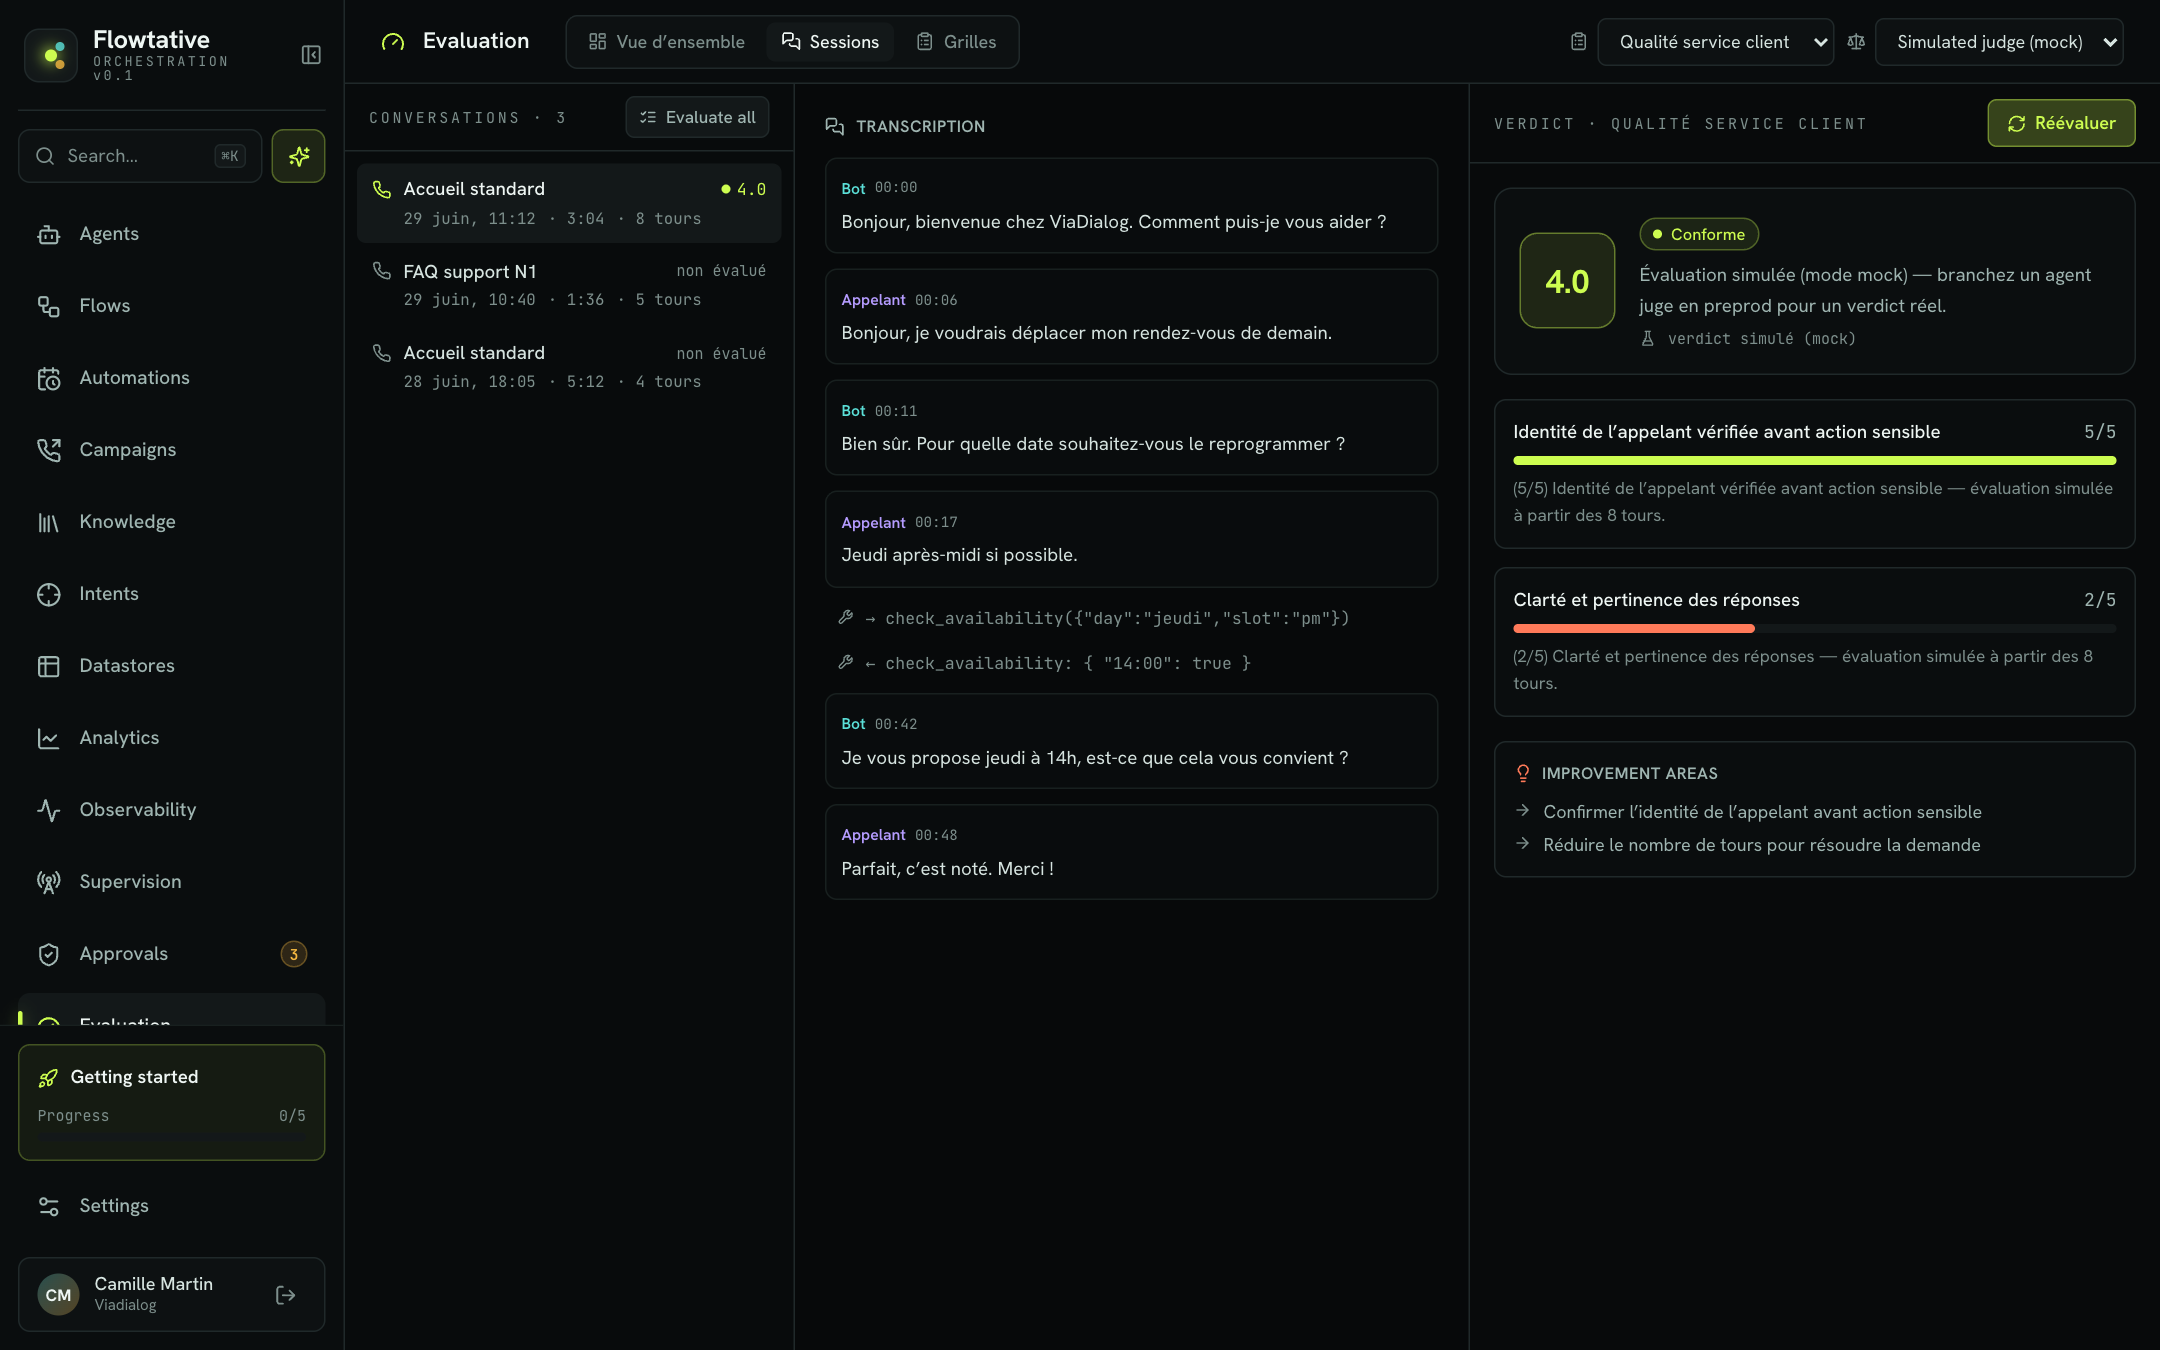The image size is (2160, 1350).
Task: Open Intents section
Action: [x=172, y=594]
